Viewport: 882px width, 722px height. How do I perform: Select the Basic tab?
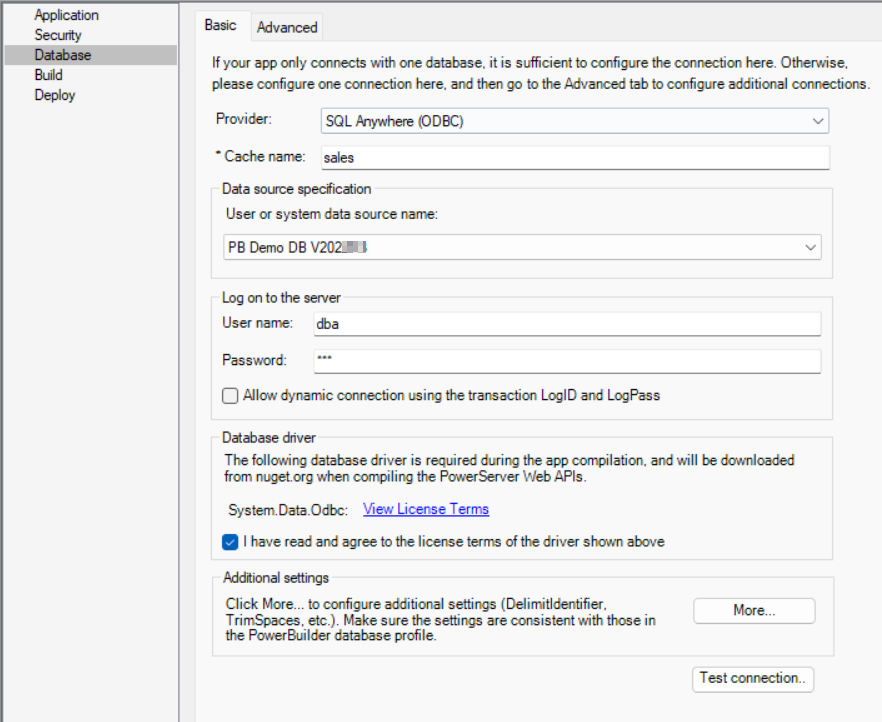click(221, 26)
